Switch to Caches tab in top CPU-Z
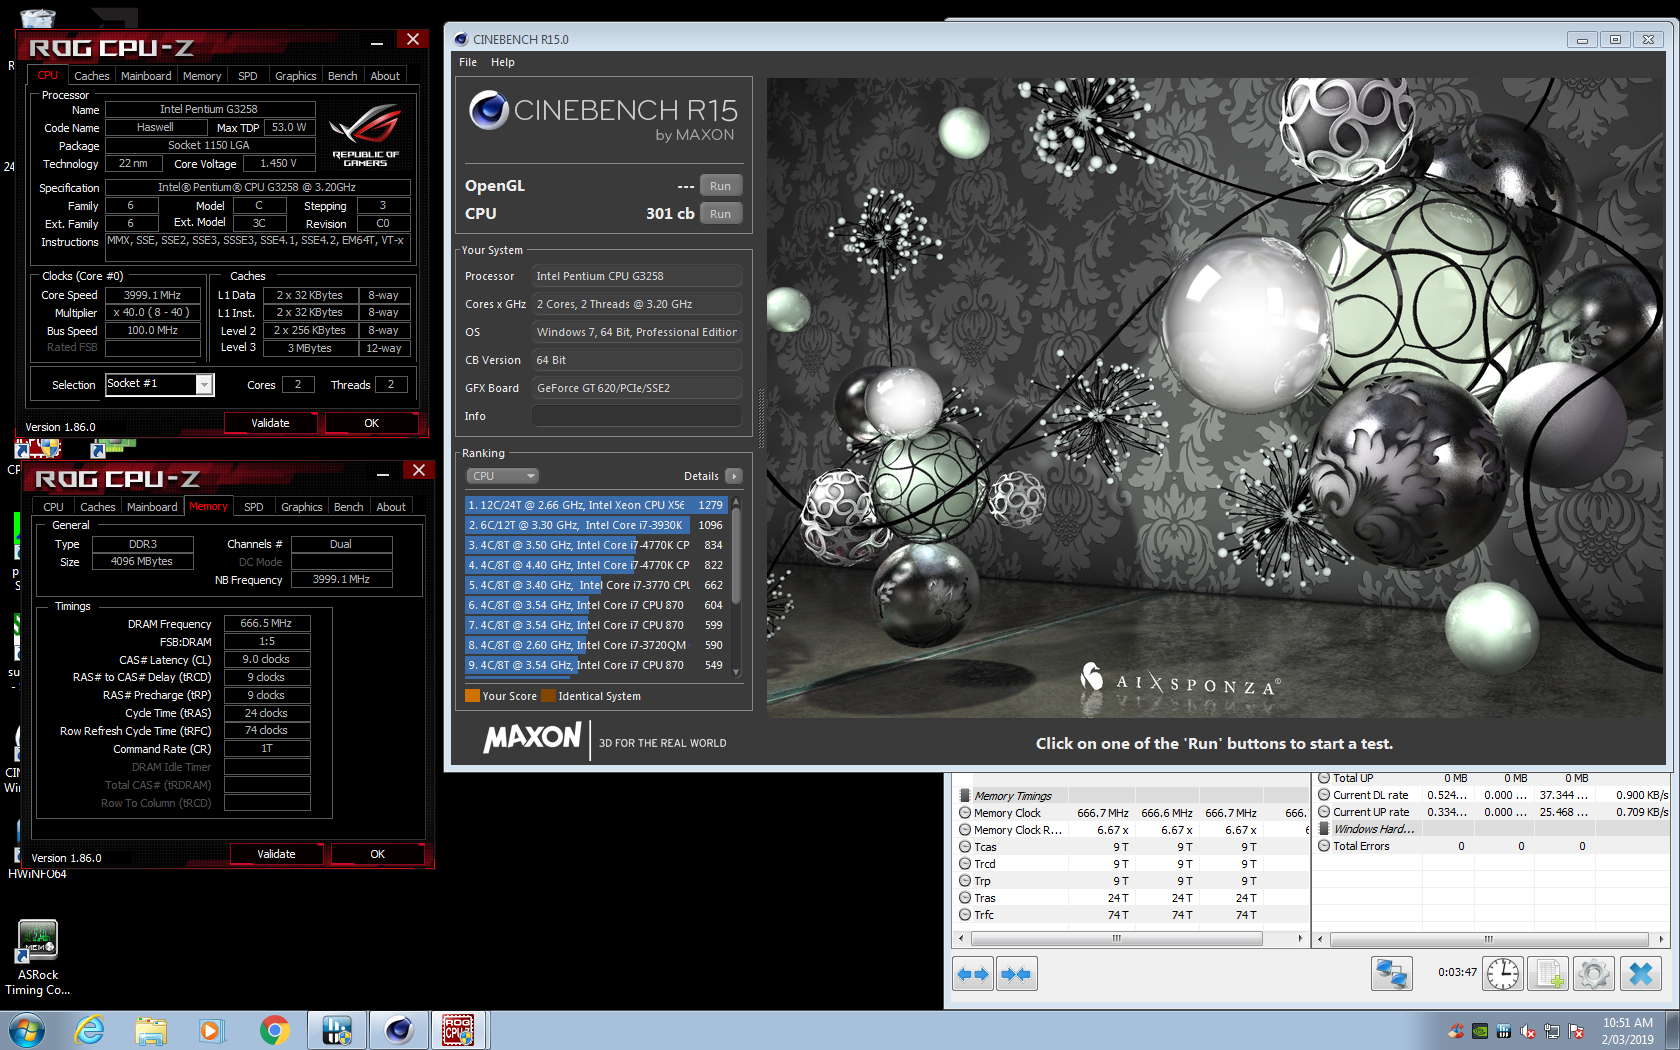The width and height of the screenshot is (1680, 1050). click(x=92, y=76)
